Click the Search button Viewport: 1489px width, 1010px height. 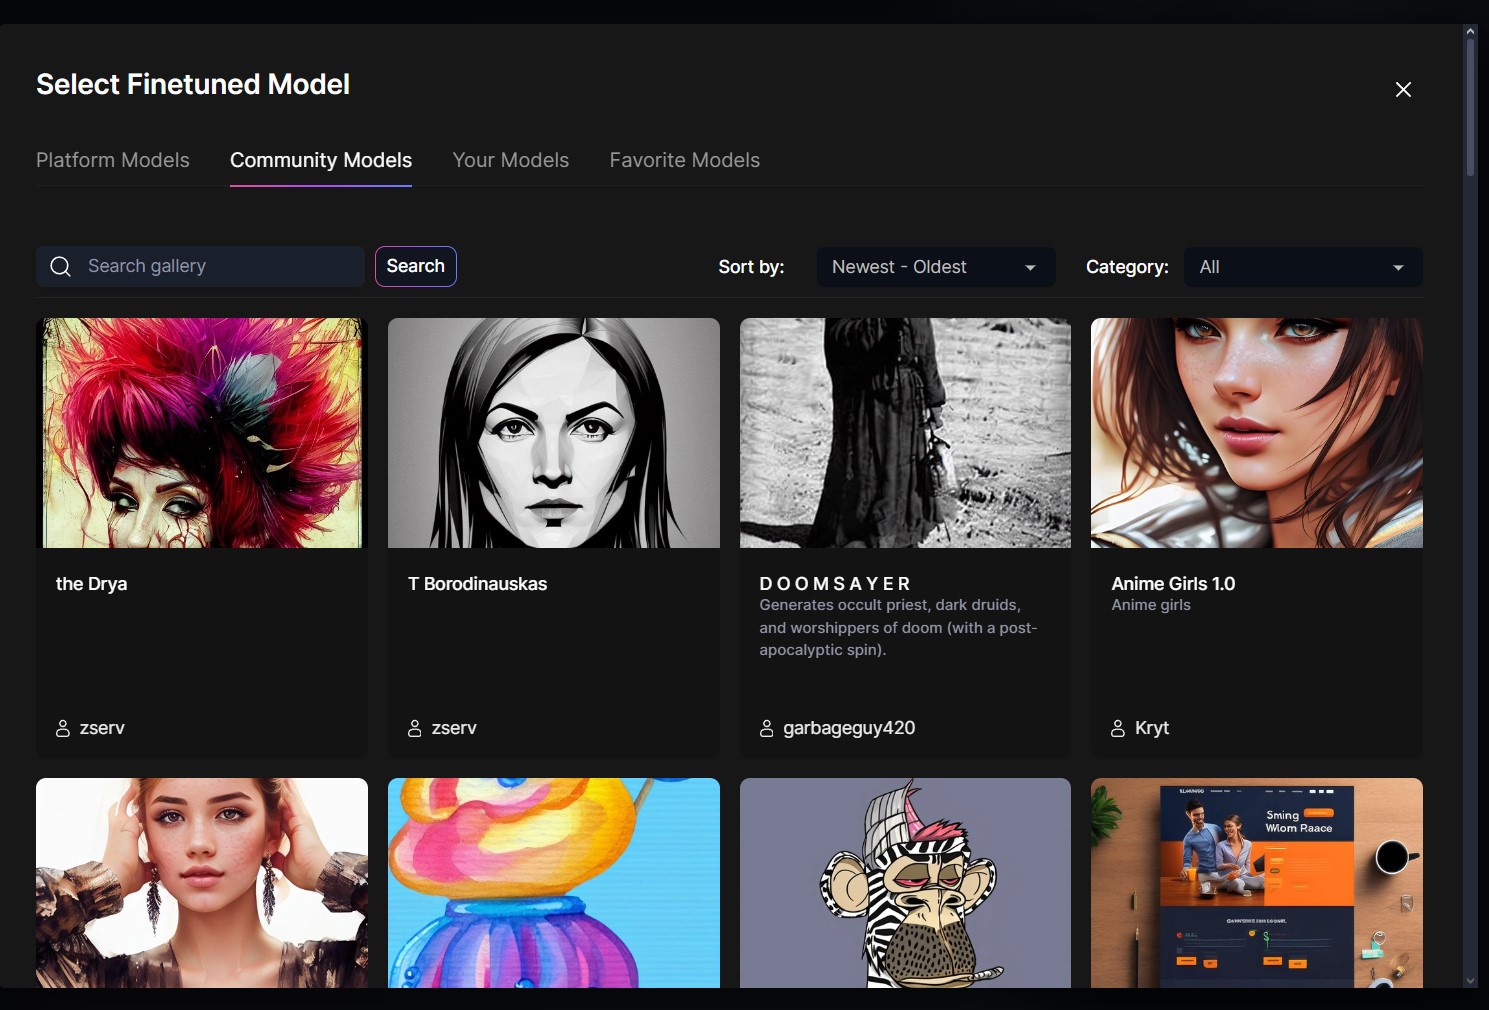click(x=416, y=266)
